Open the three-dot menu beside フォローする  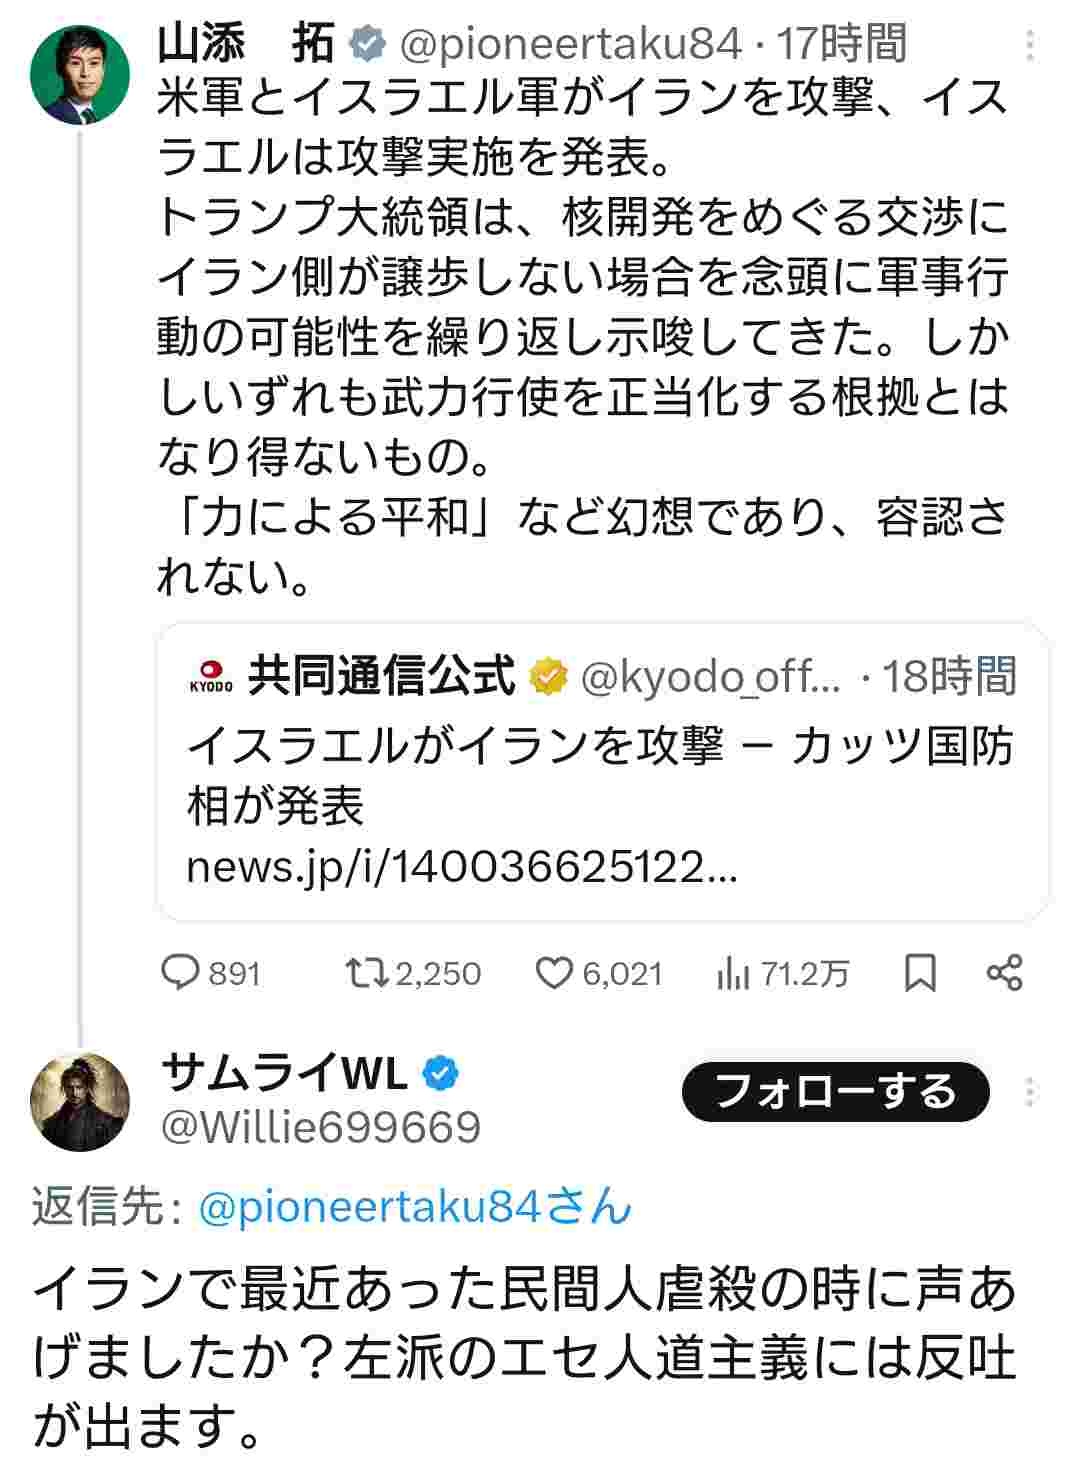click(1031, 1092)
